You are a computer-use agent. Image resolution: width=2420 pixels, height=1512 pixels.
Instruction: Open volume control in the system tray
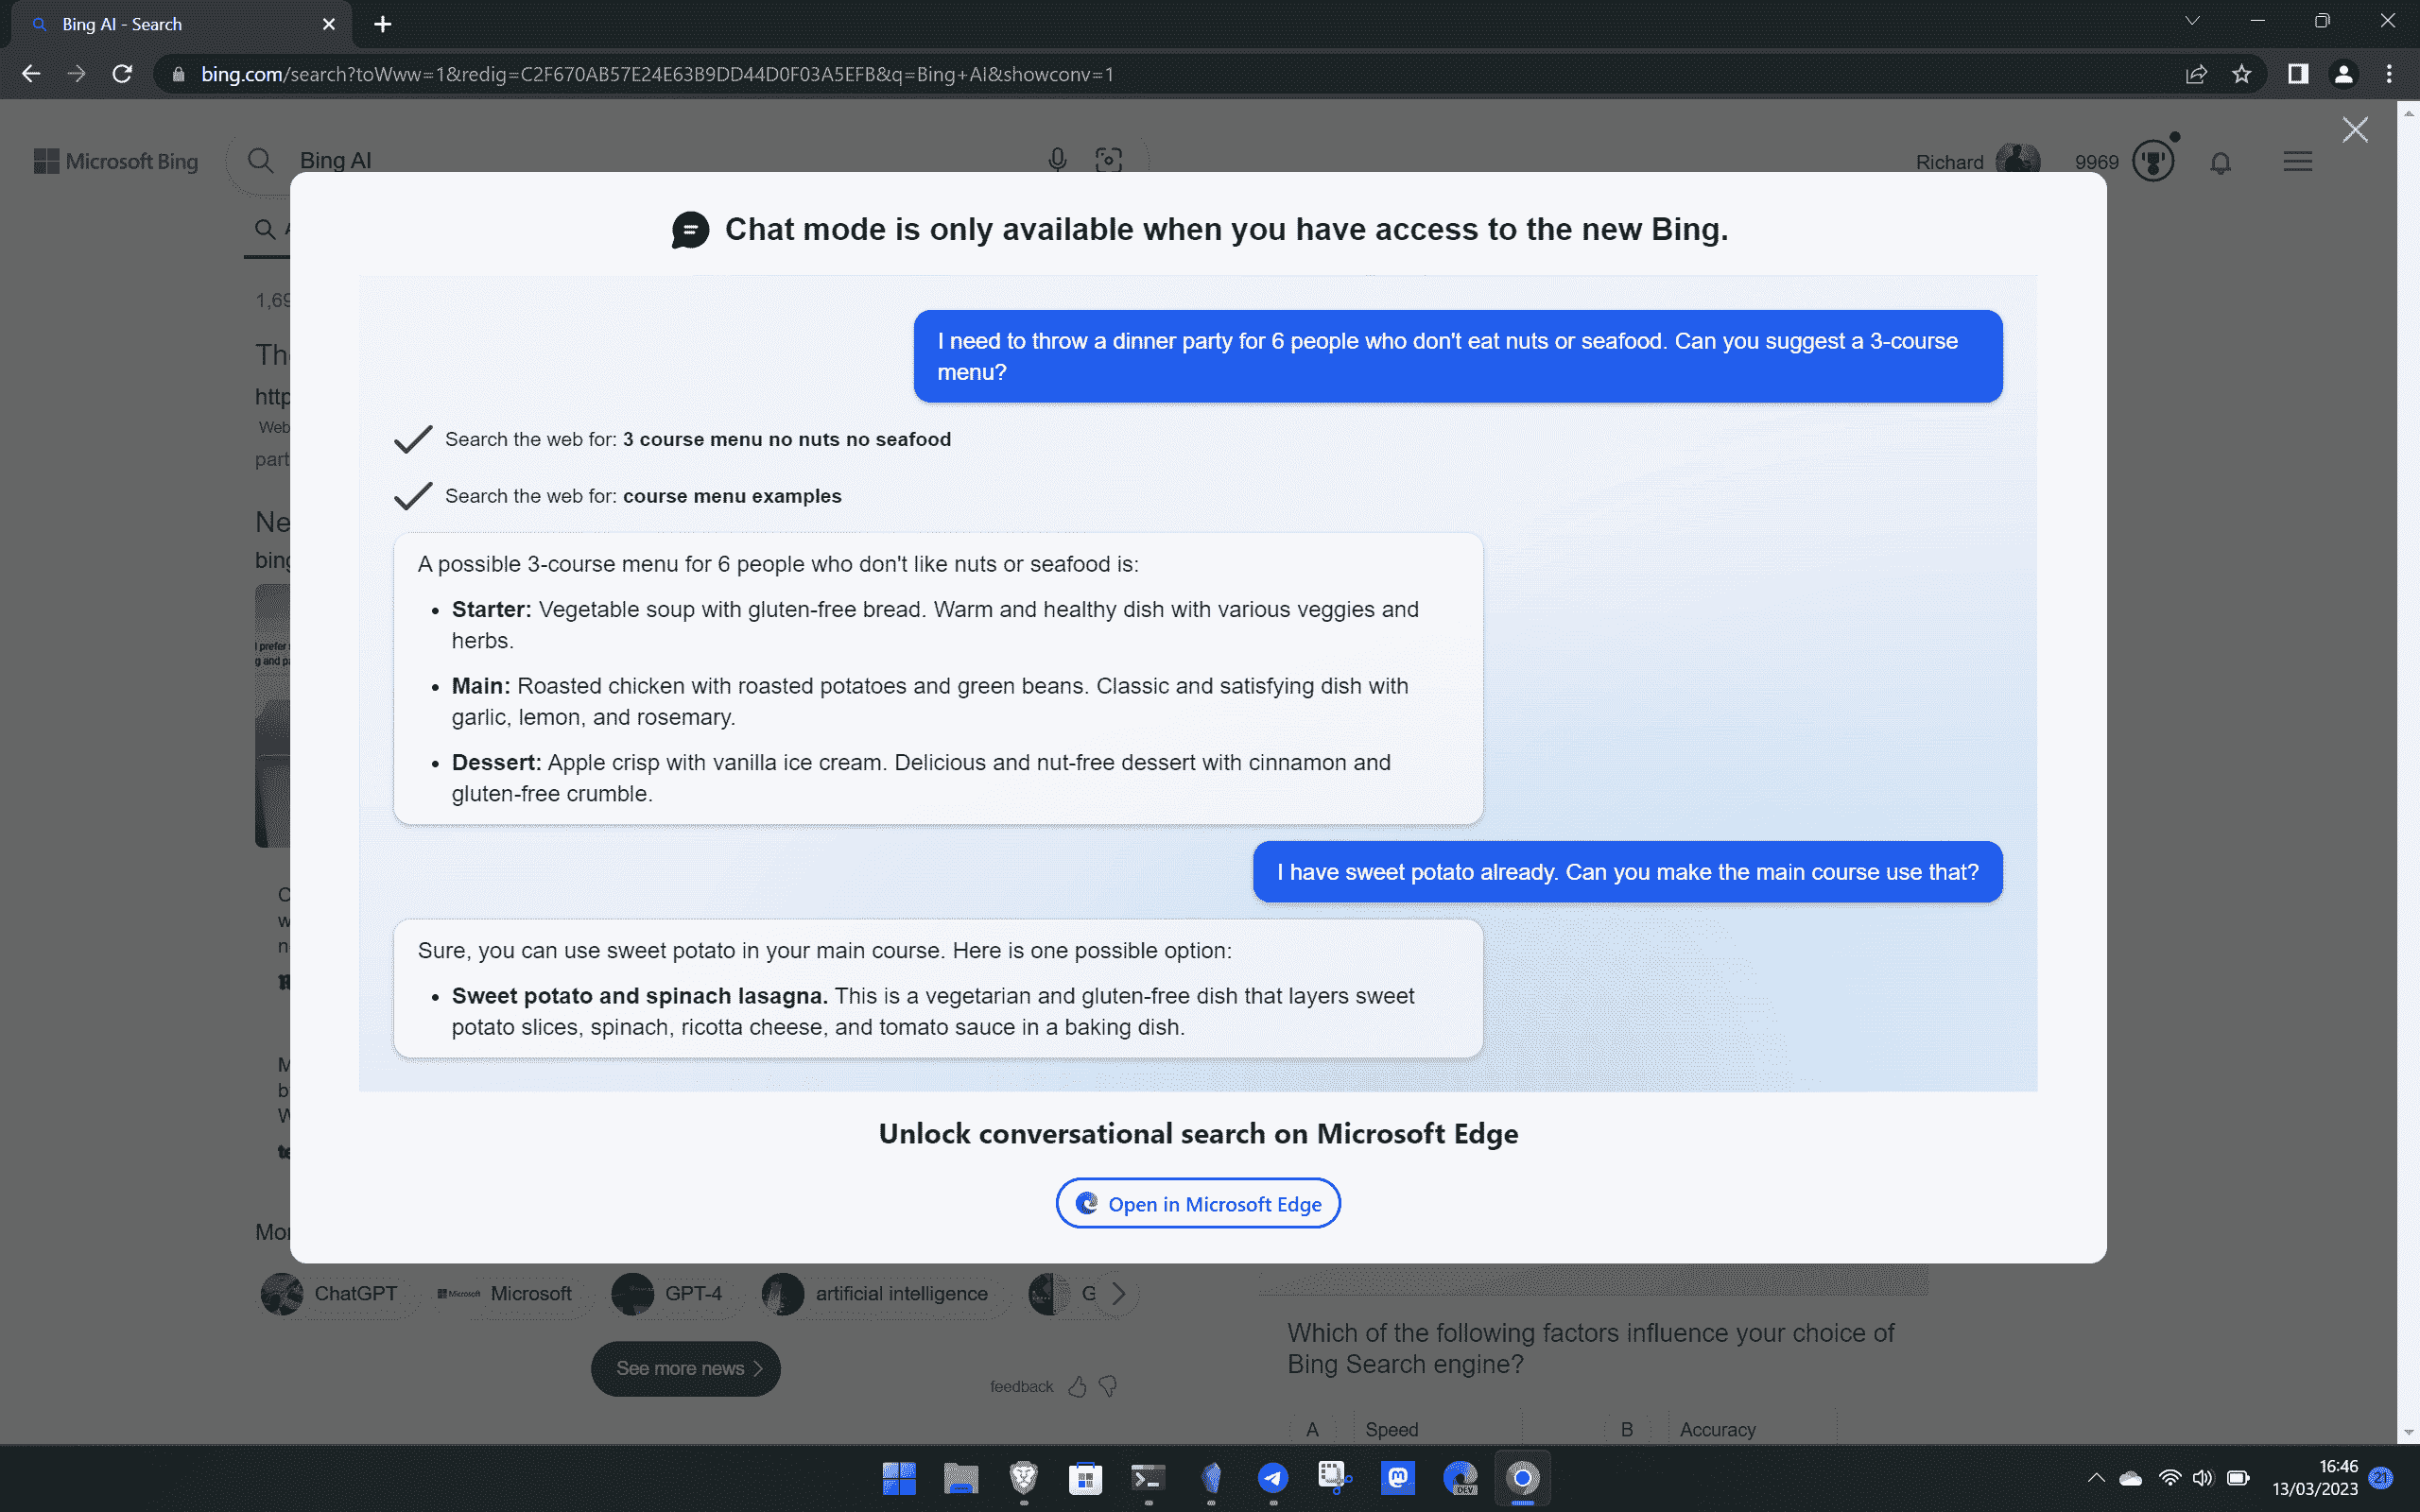[x=2202, y=1478]
